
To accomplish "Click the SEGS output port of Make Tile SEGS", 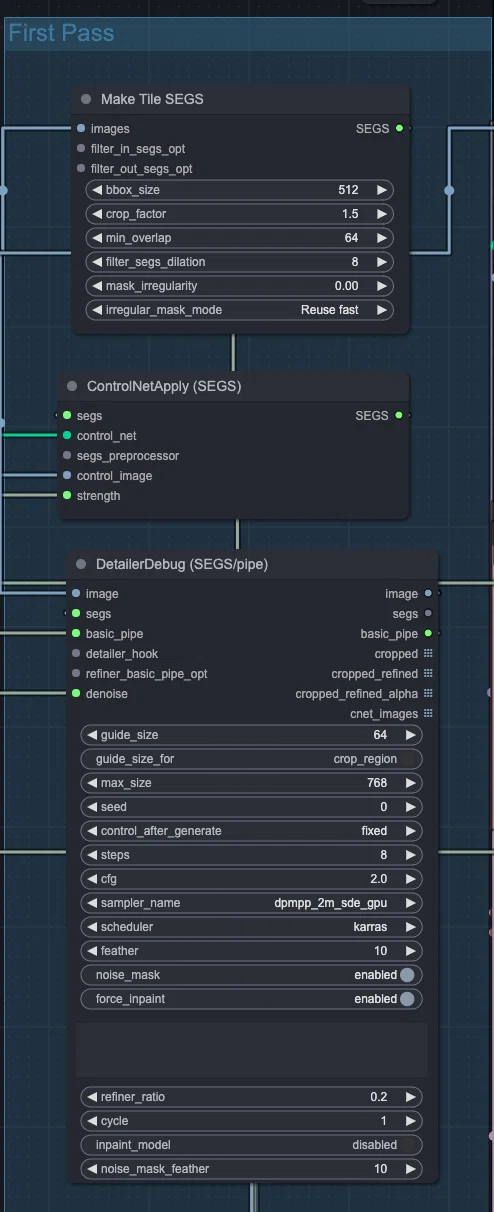I will pyautogui.click(x=399, y=129).
